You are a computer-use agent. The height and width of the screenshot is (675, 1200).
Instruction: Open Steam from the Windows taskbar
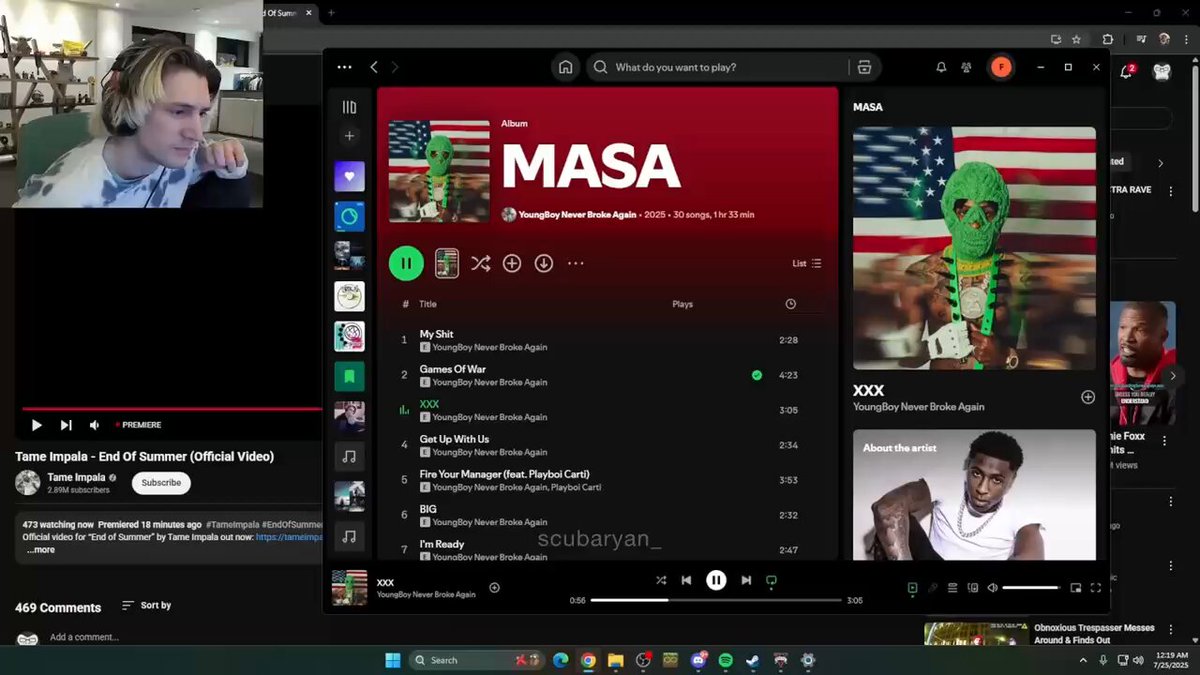[752, 660]
